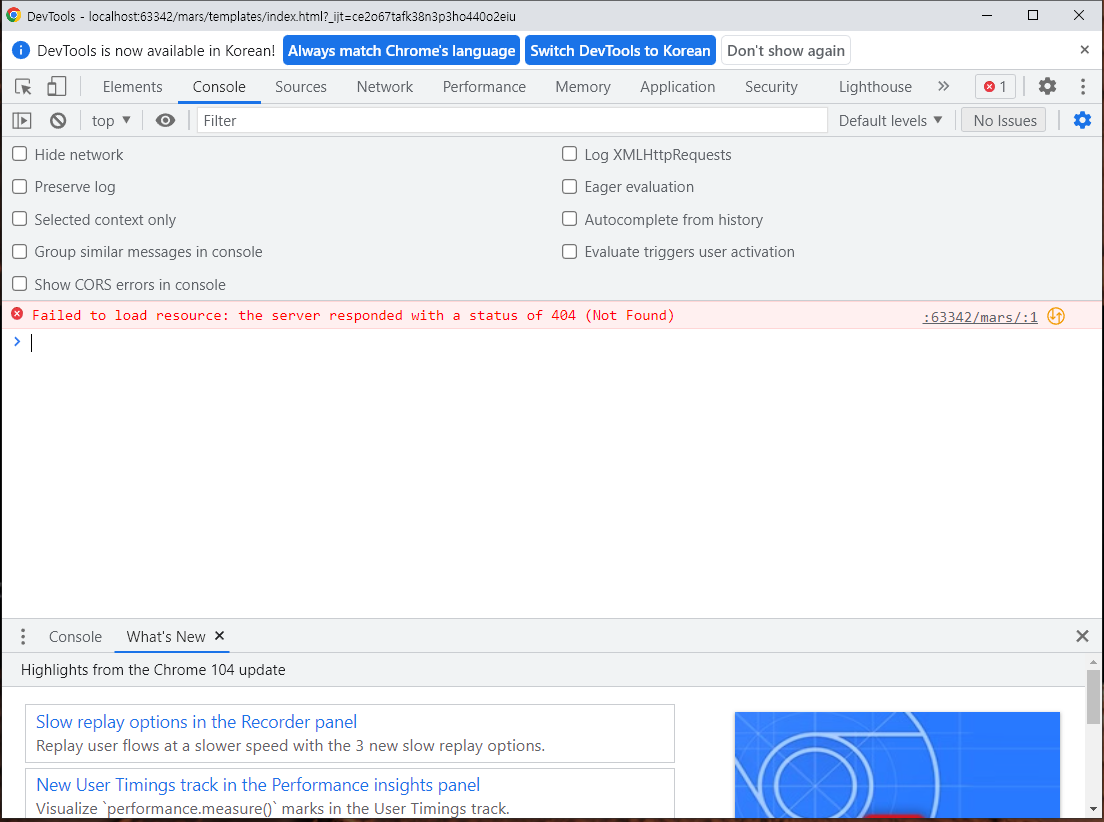Toggle the blue console settings gear
Image resolution: width=1104 pixels, height=822 pixels.
(x=1082, y=120)
